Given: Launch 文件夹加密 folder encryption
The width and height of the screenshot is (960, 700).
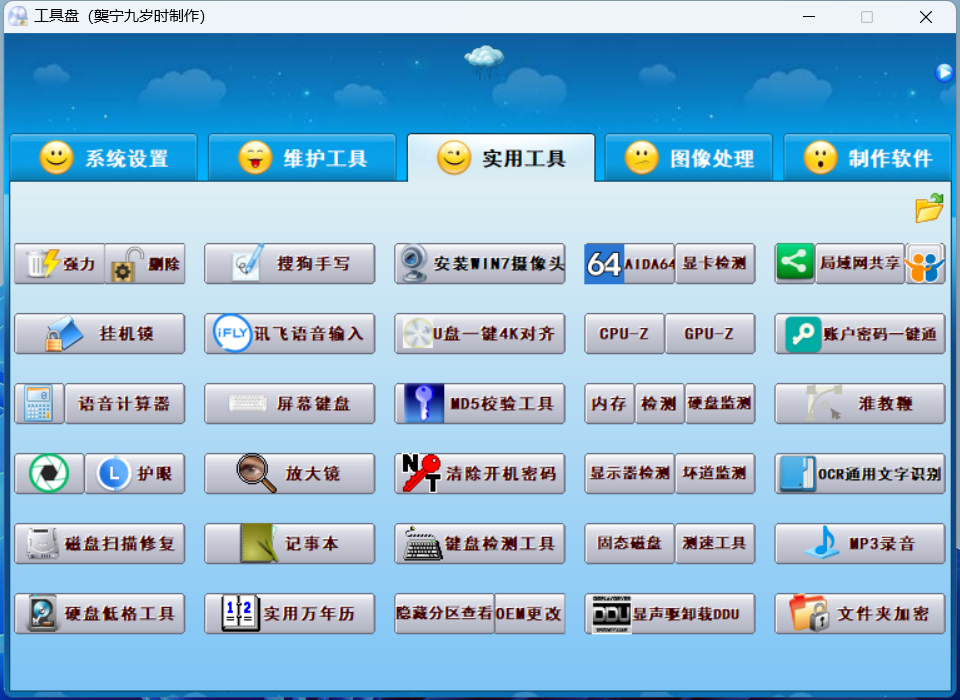Looking at the screenshot, I should pyautogui.click(x=860, y=614).
